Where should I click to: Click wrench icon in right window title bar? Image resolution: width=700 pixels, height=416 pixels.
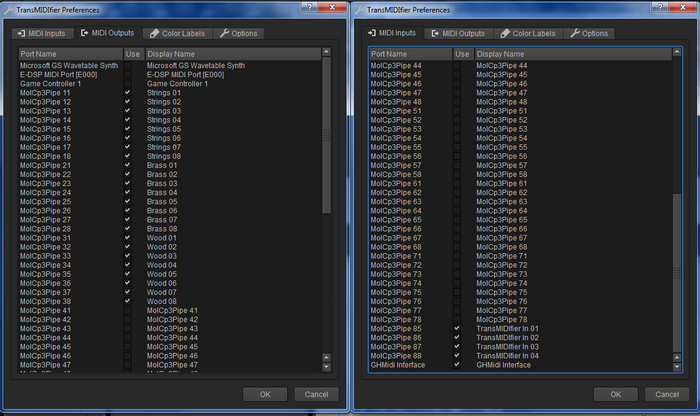359,10
